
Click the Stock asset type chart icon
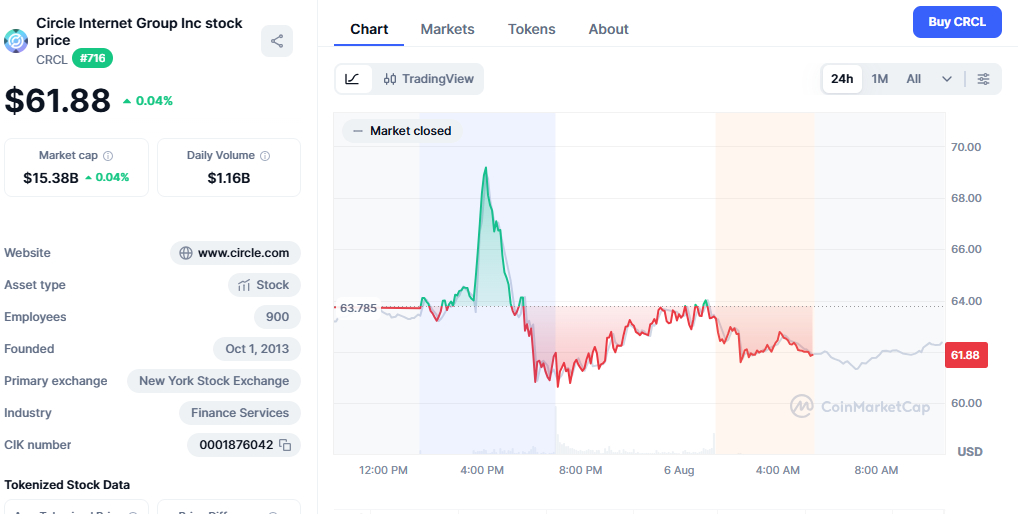(244, 285)
